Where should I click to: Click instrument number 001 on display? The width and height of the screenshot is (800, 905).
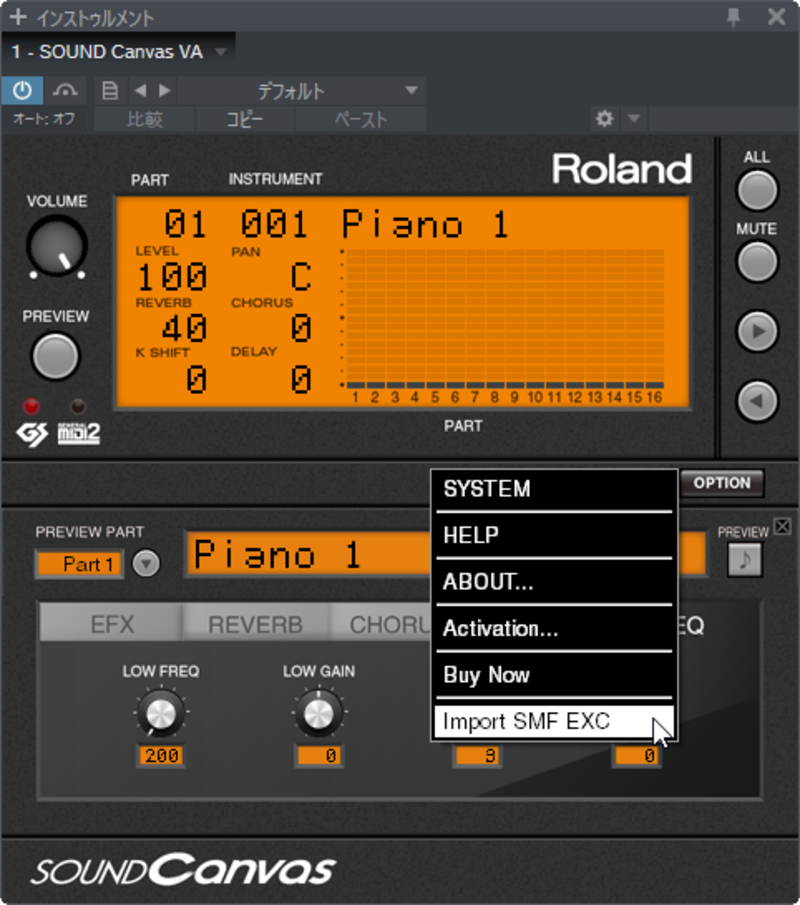point(274,224)
